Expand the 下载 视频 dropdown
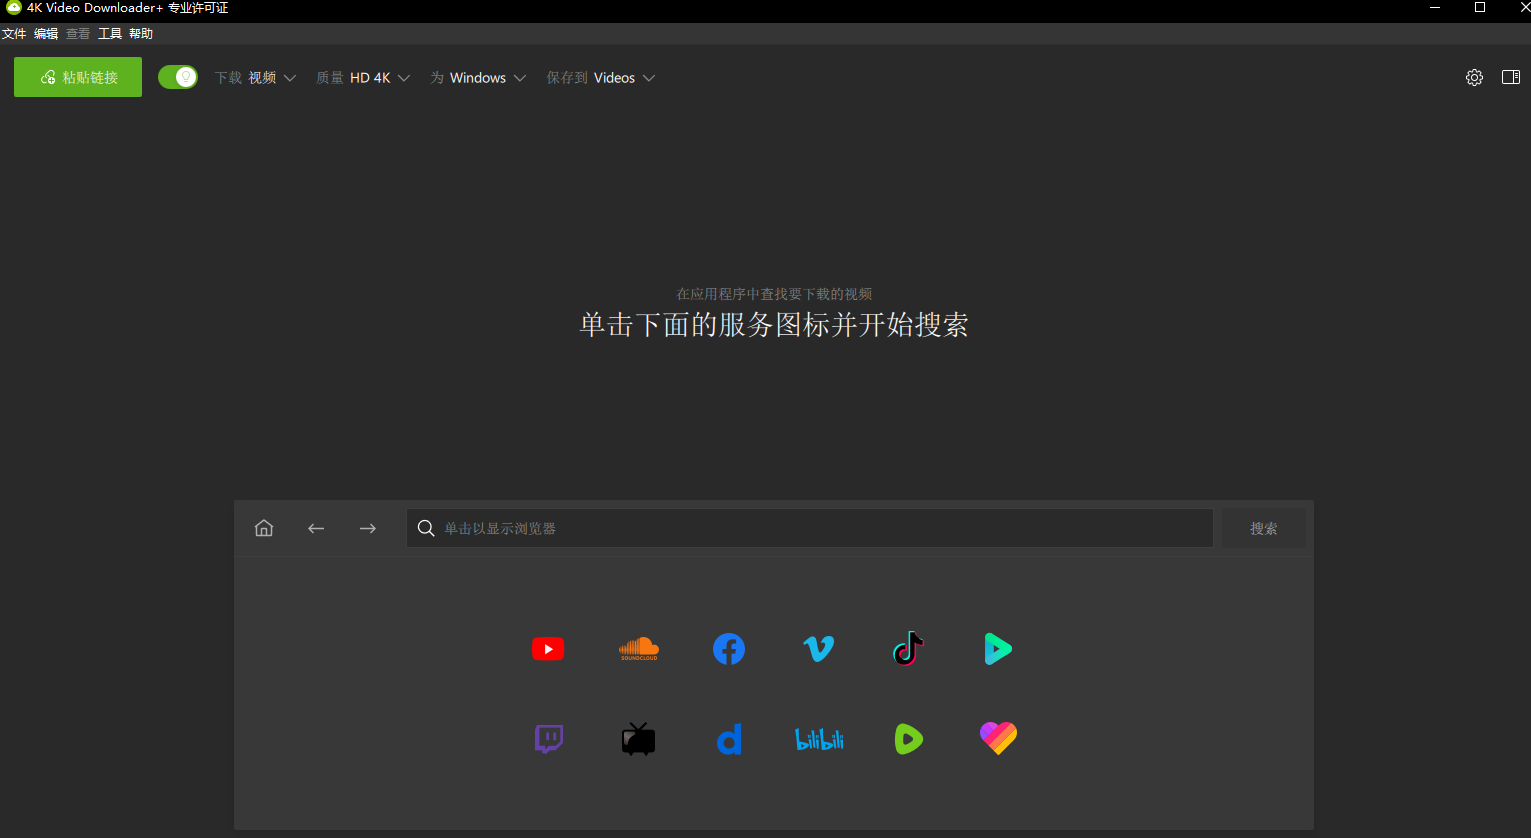 coord(255,77)
